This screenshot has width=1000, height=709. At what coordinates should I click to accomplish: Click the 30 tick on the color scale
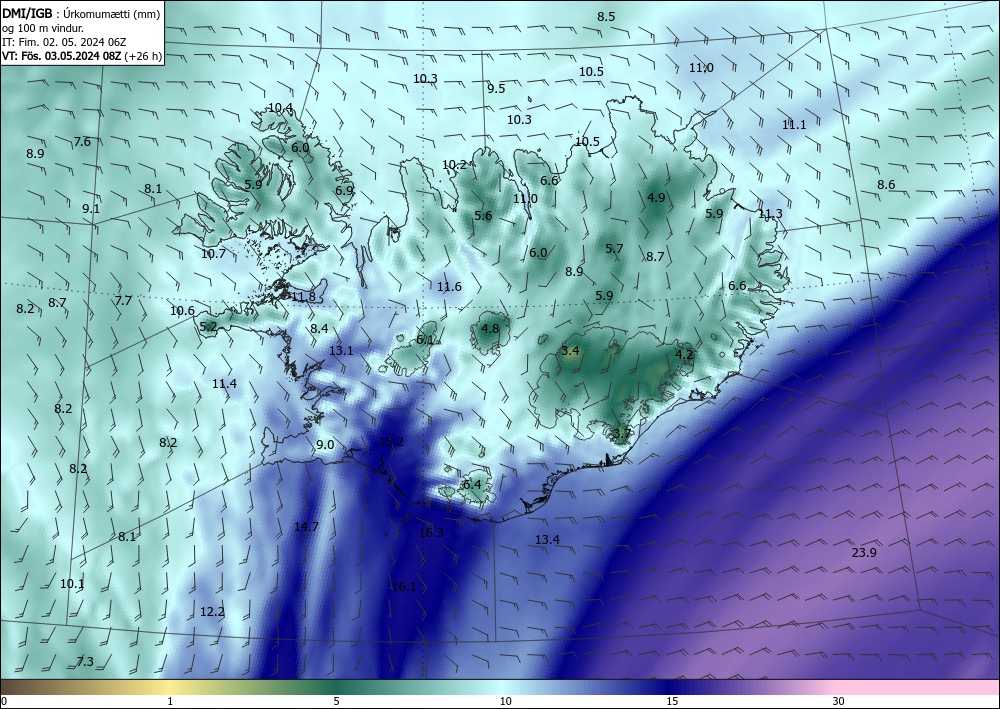coord(838,702)
